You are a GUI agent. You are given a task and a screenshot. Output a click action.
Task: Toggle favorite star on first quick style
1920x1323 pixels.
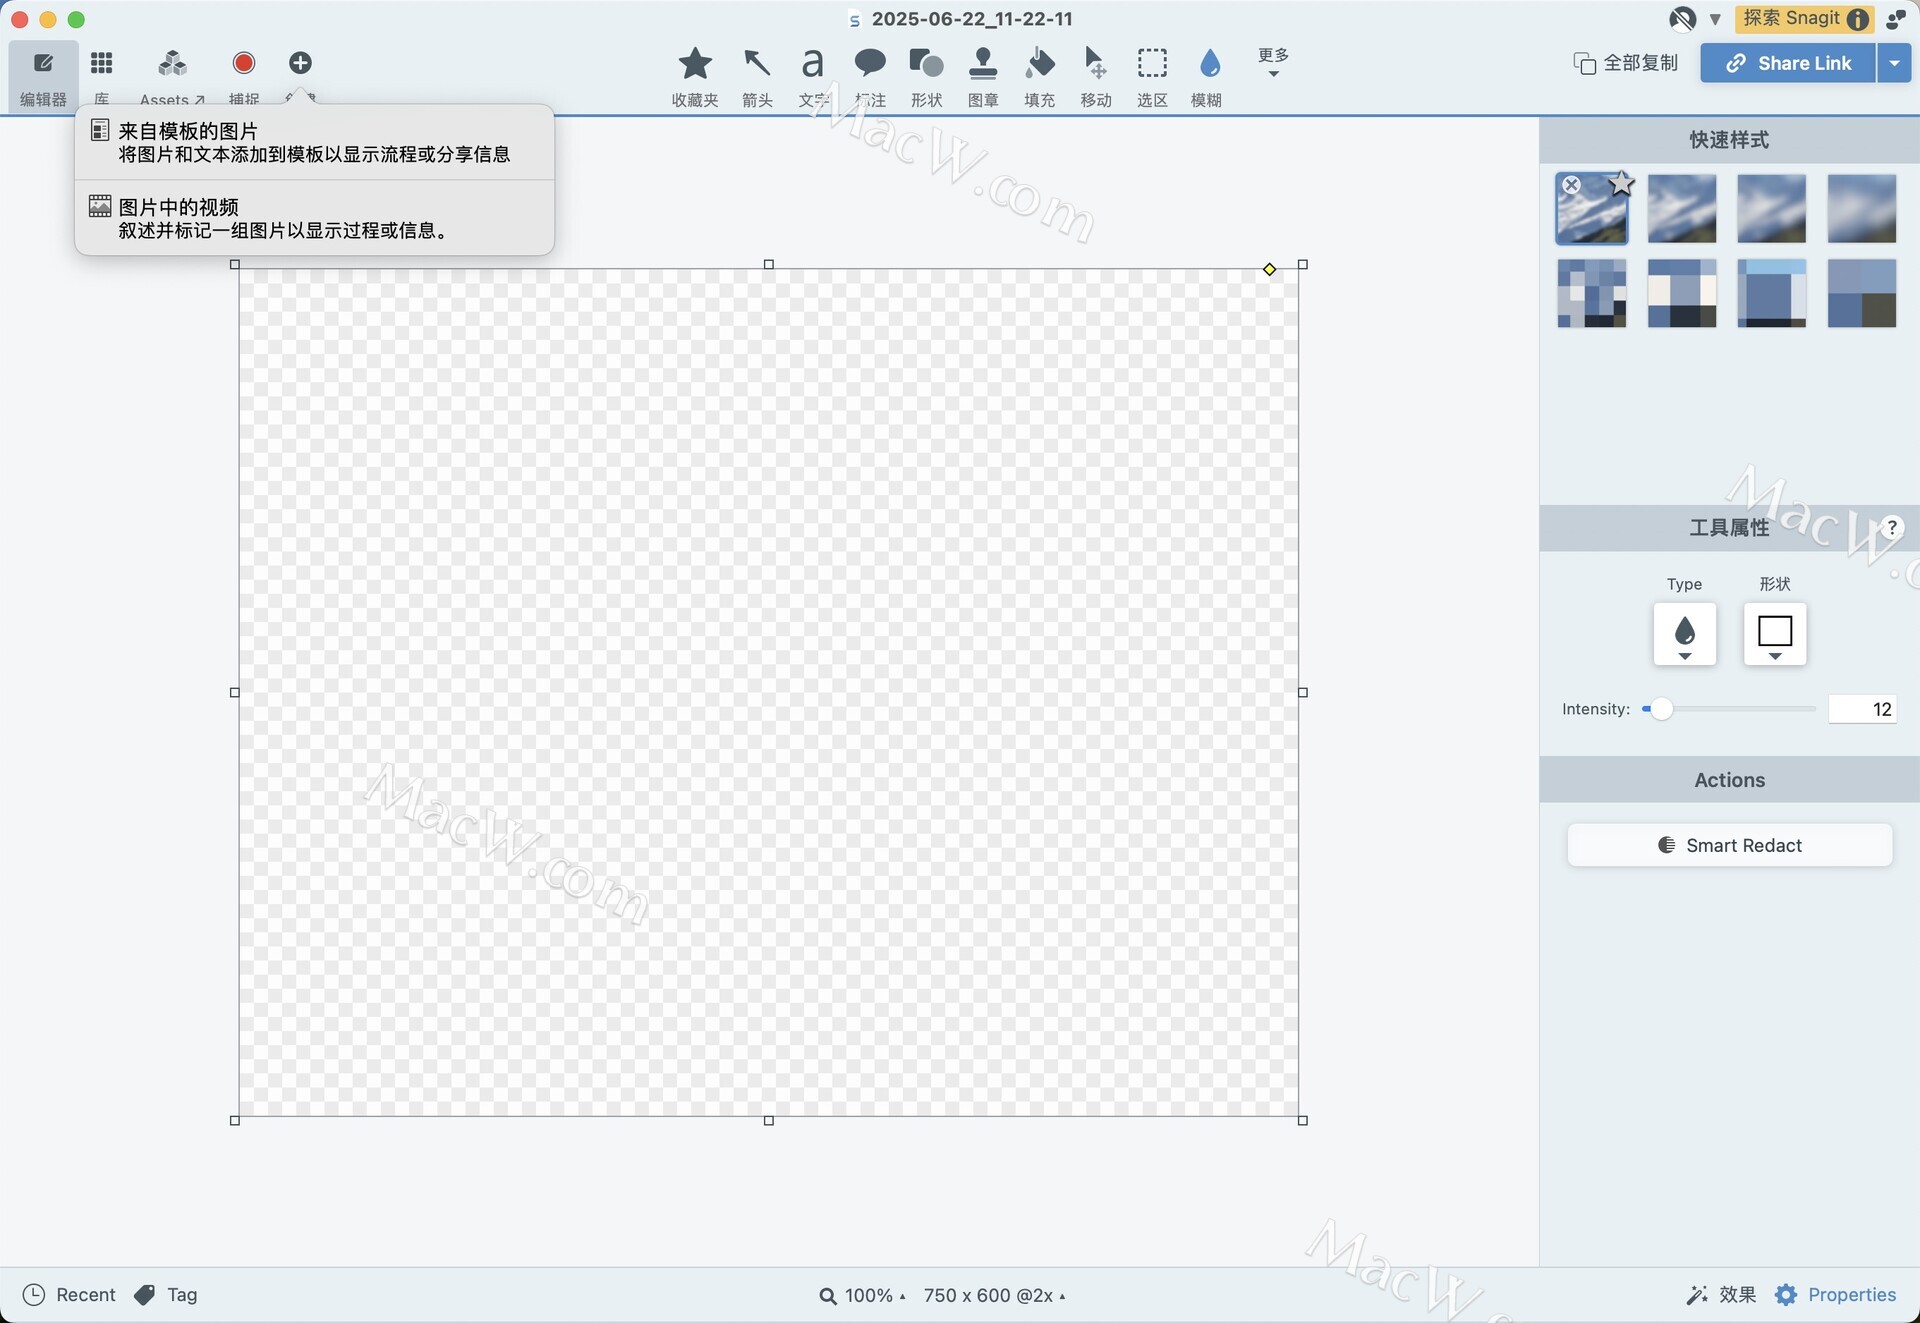coord(1621,184)
